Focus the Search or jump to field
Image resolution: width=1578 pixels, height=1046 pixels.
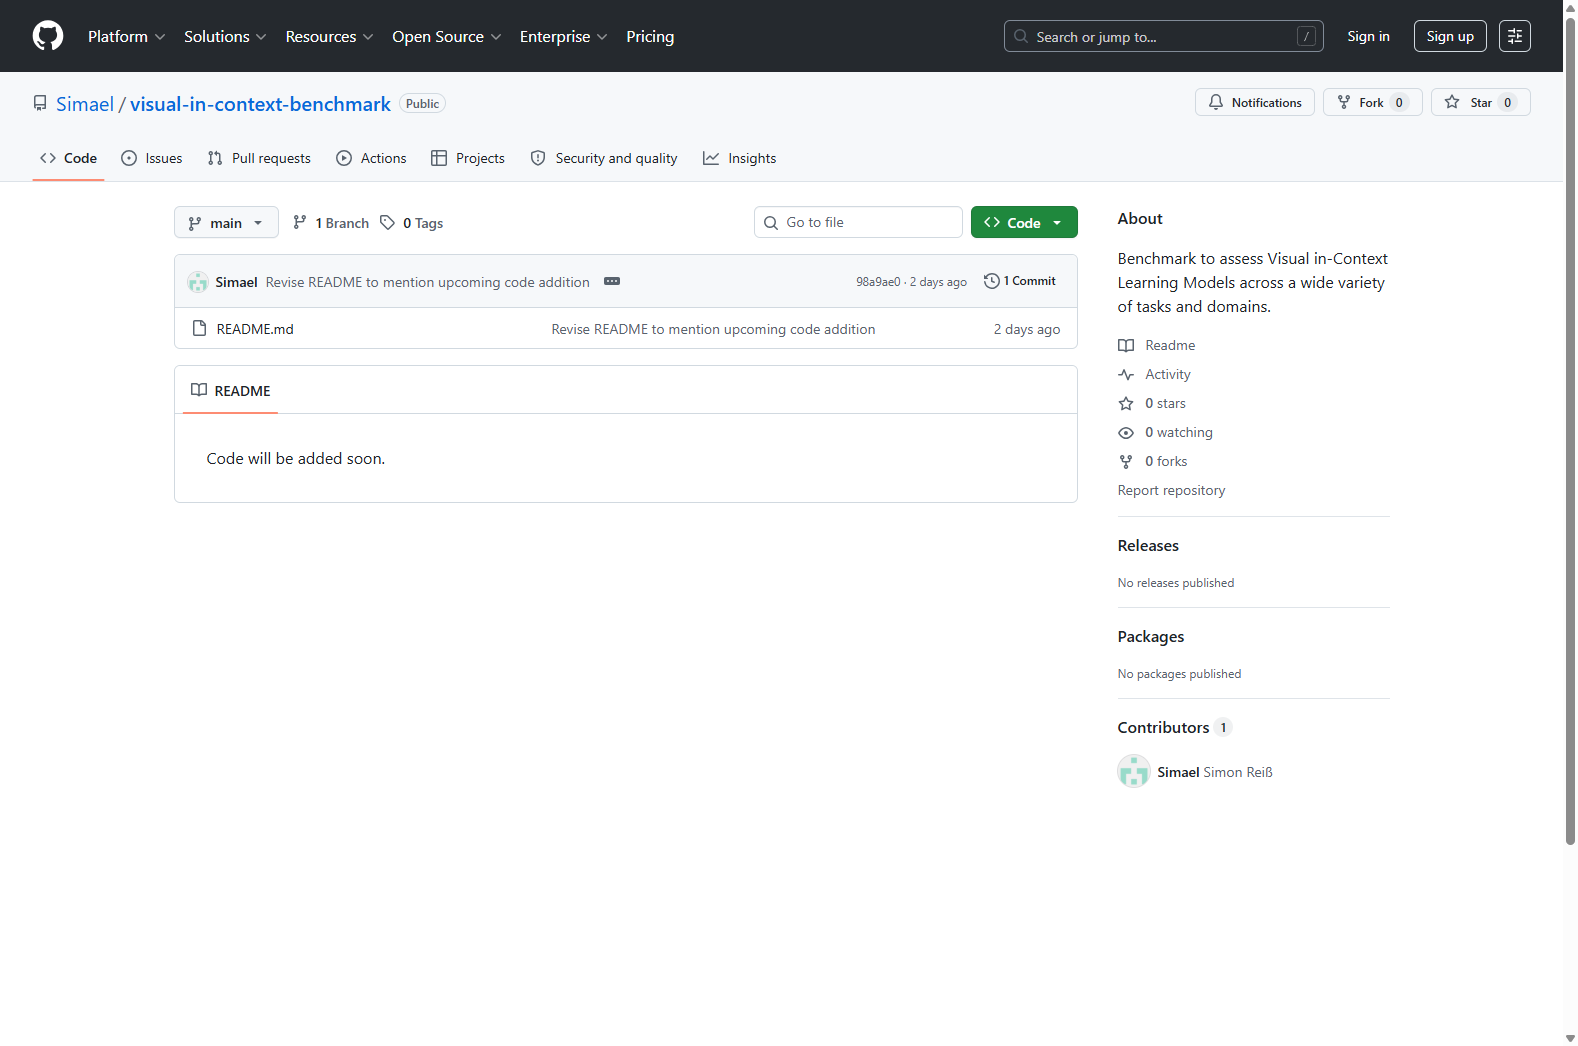point(1163,36)
